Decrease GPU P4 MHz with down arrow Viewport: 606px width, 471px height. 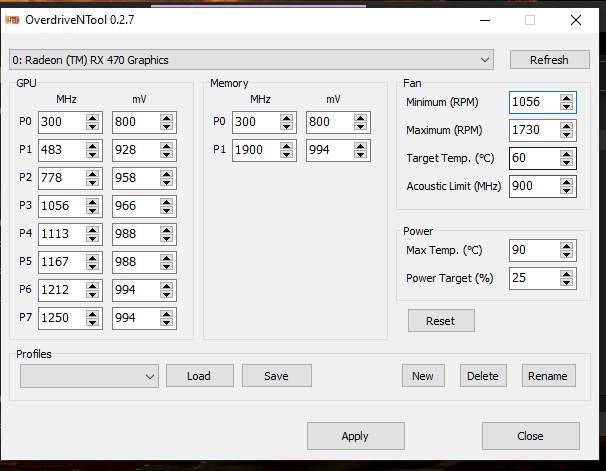tap(92, 238)
